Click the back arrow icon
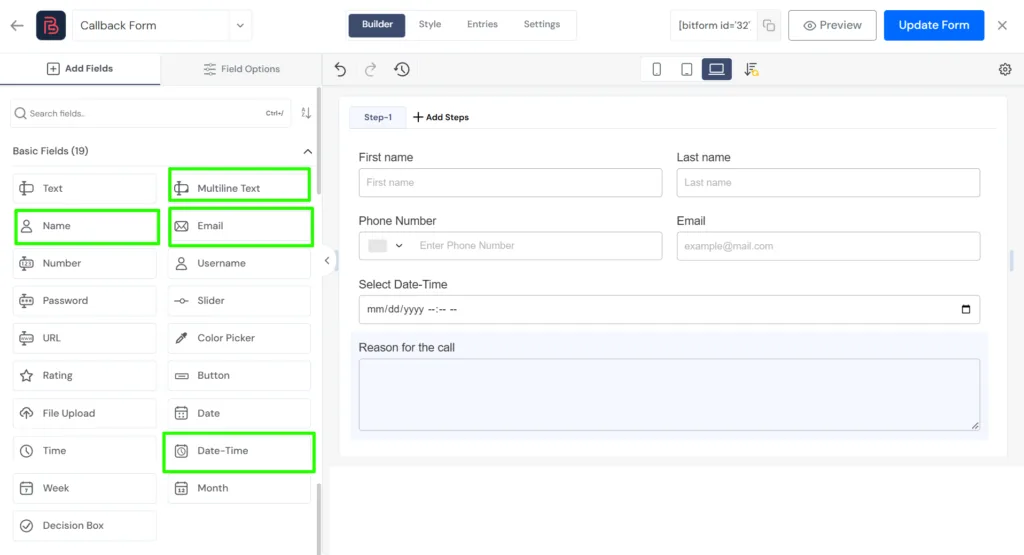1024x555 pixels. pos(17,25)
